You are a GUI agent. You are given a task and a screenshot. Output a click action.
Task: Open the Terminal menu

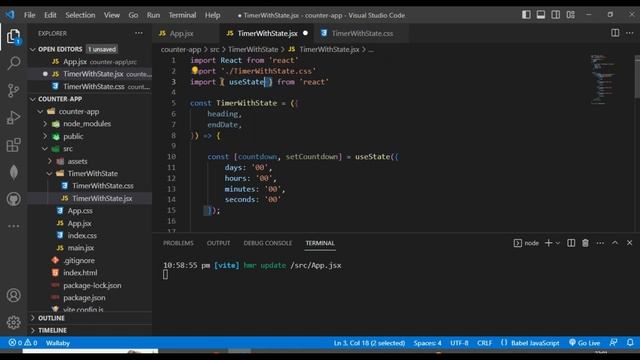[x=182, y=15]
